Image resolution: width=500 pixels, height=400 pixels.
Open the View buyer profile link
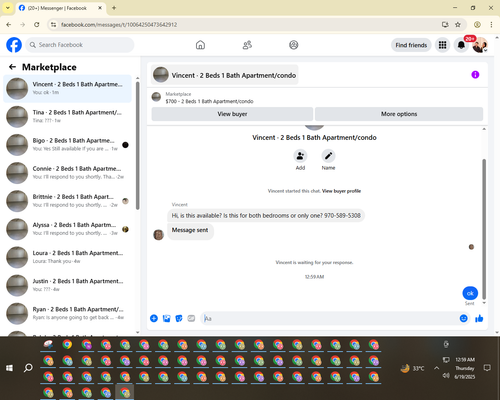[x=341, y=191]
